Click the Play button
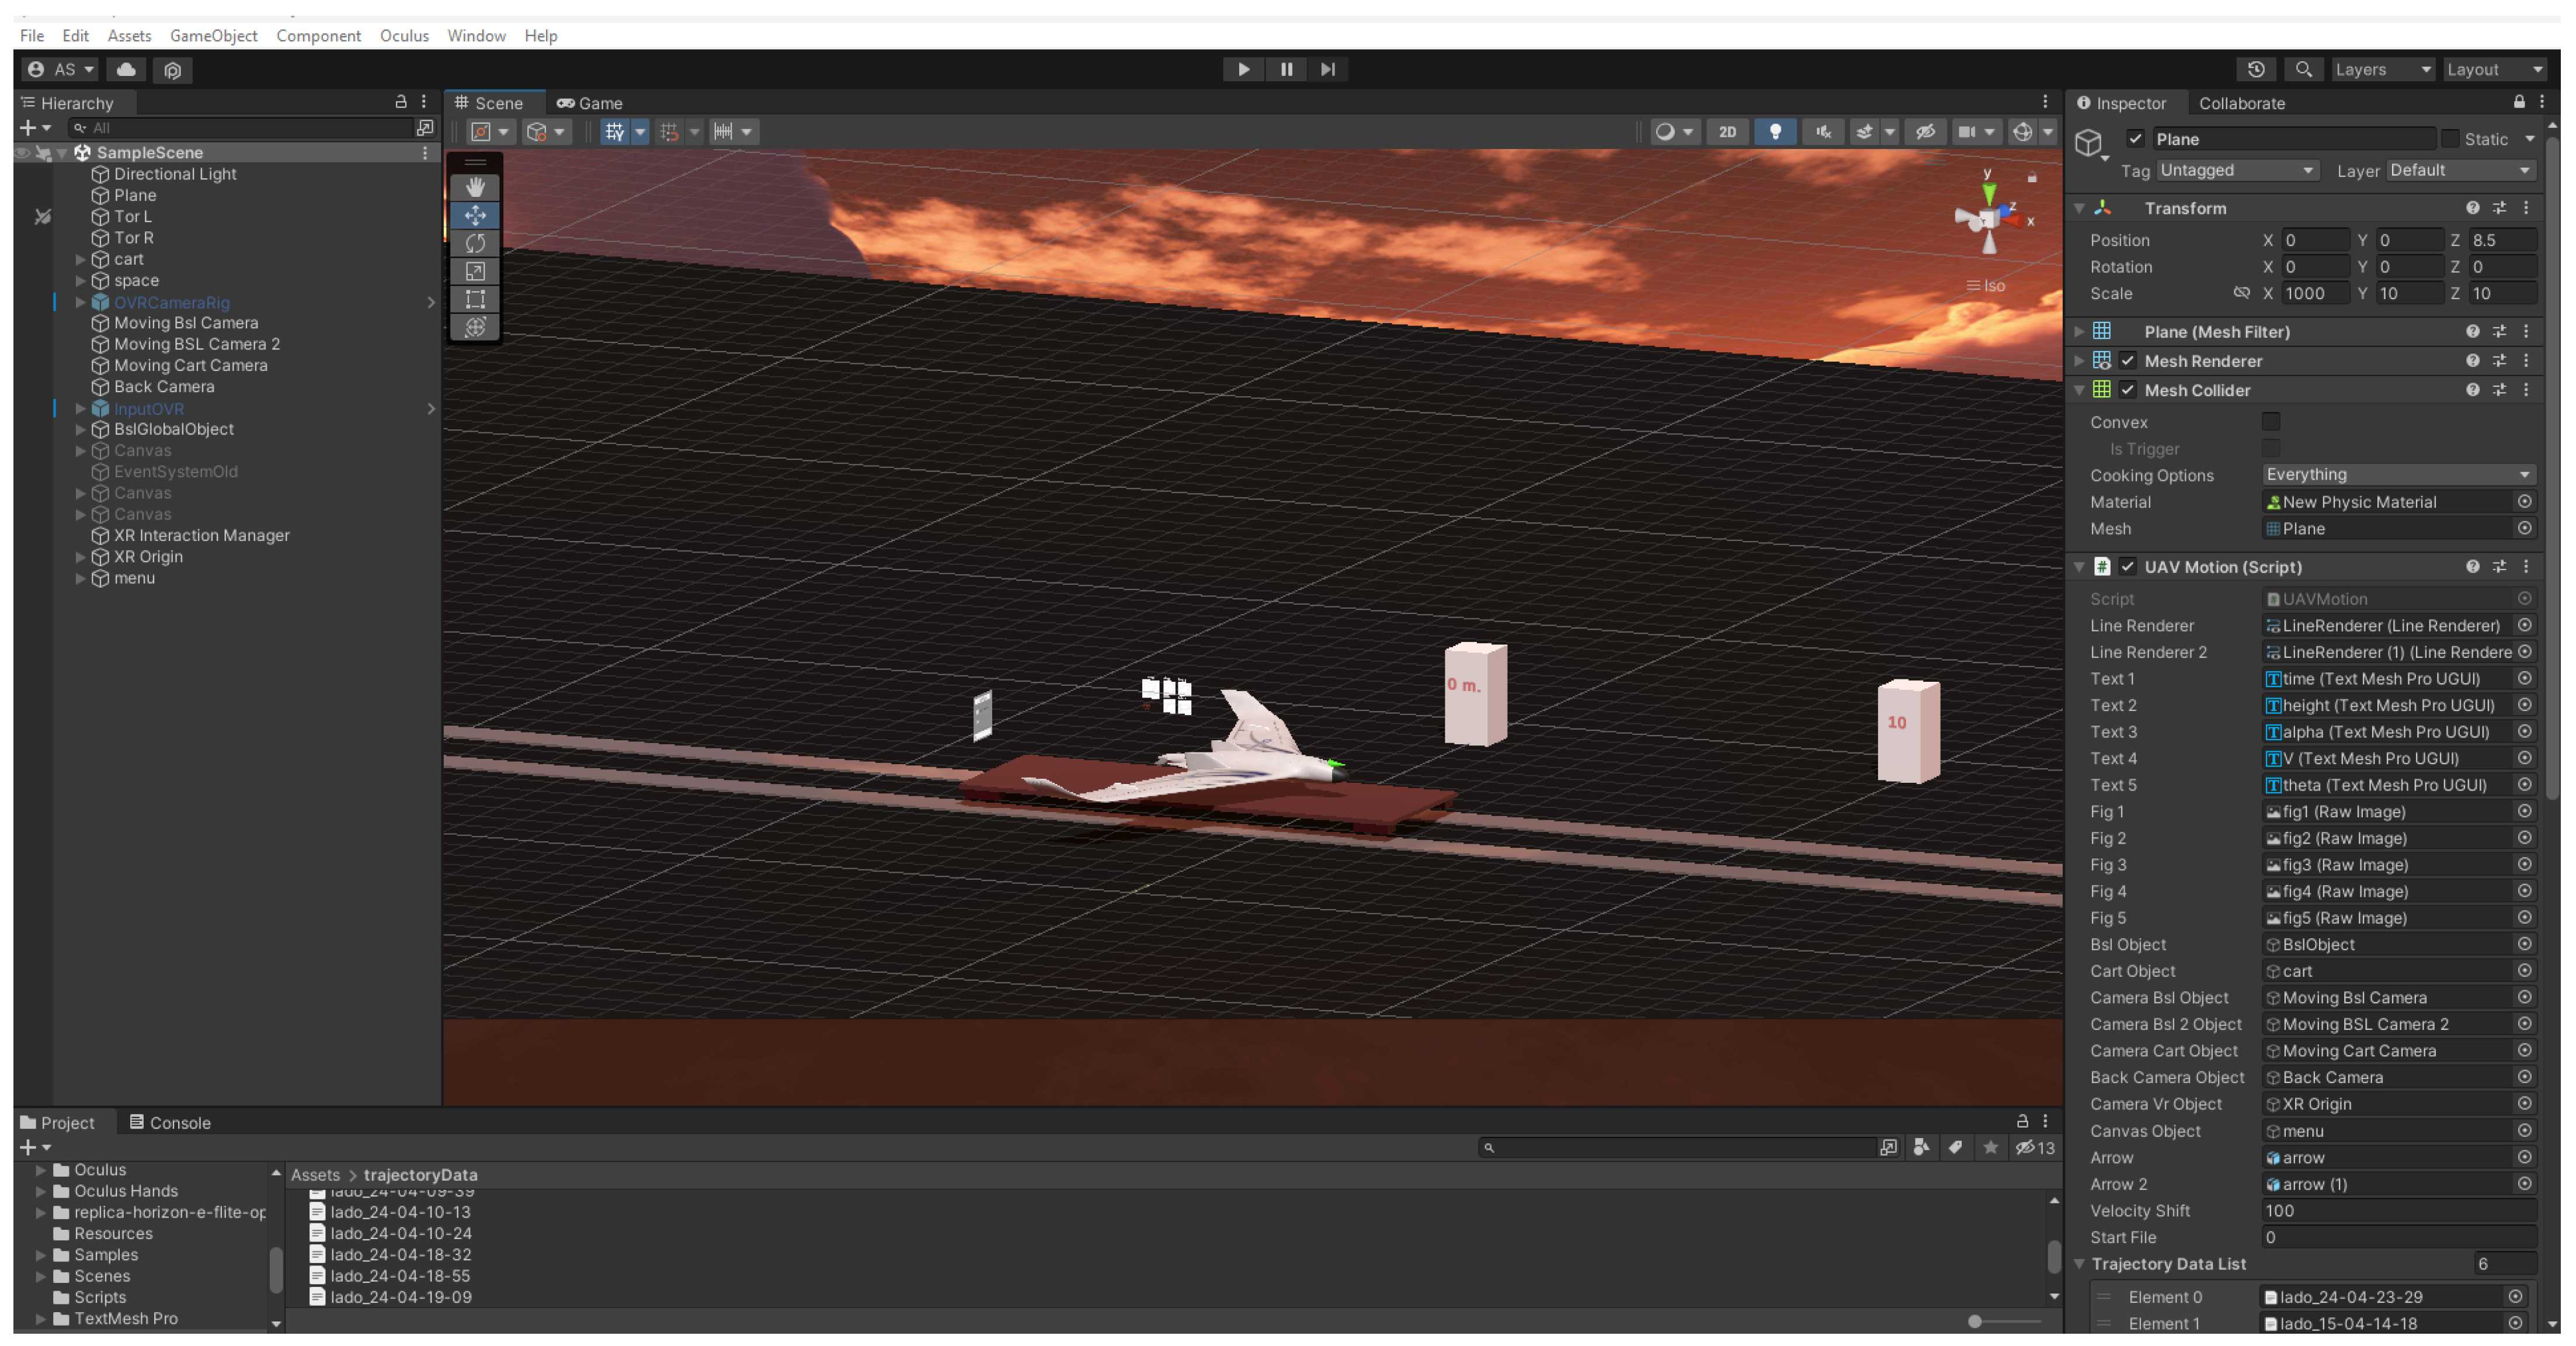Image resolution: width=2576 pixels, height=1346 pixels. click(x=1243, y=69)
